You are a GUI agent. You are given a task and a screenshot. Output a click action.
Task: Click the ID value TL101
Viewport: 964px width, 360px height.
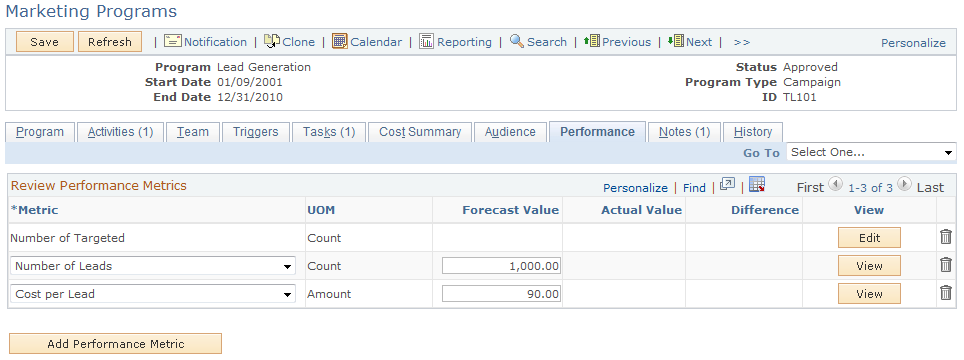[799, 97]
